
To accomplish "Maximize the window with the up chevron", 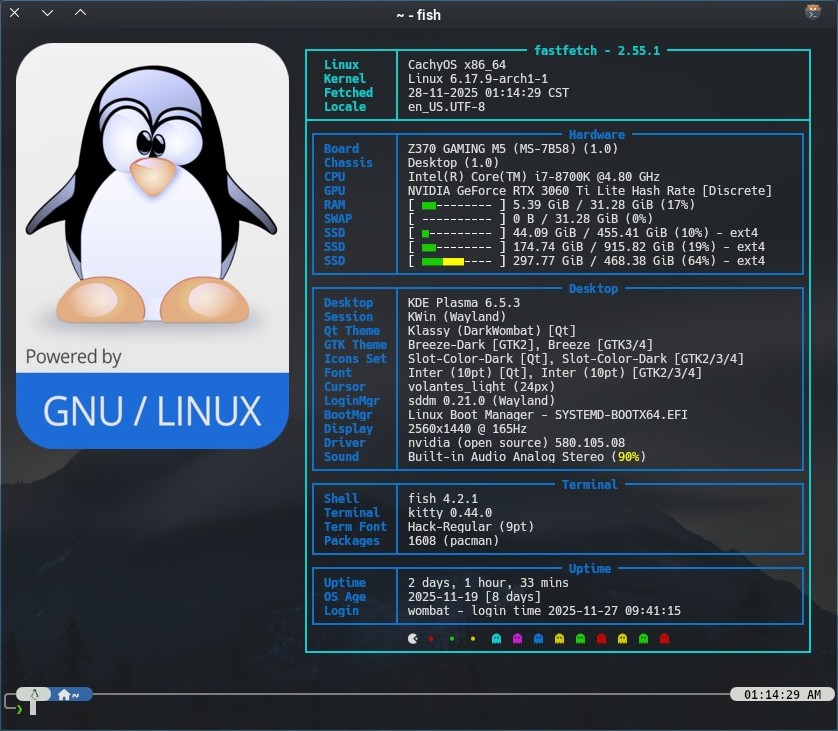I will [x=80, y=14].
